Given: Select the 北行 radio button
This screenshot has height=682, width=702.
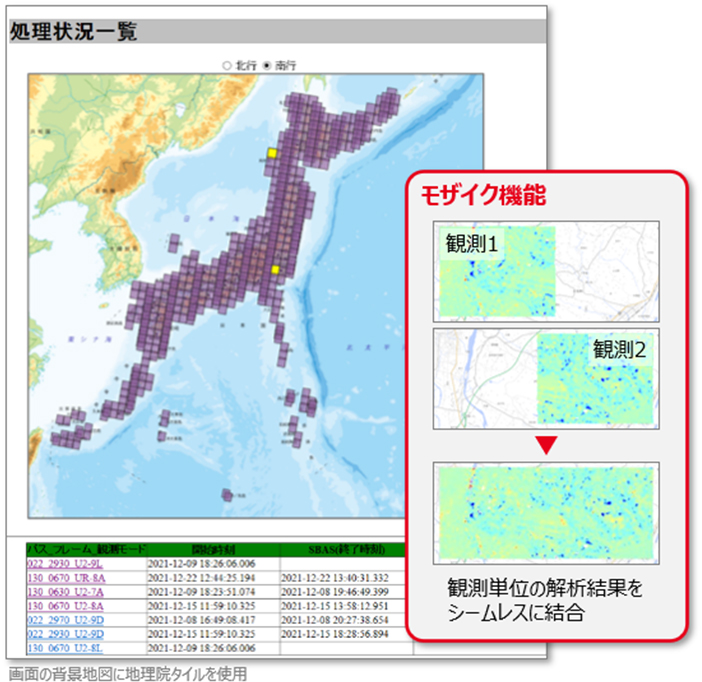Looking at the screenshot, I should tap(227, 64).
